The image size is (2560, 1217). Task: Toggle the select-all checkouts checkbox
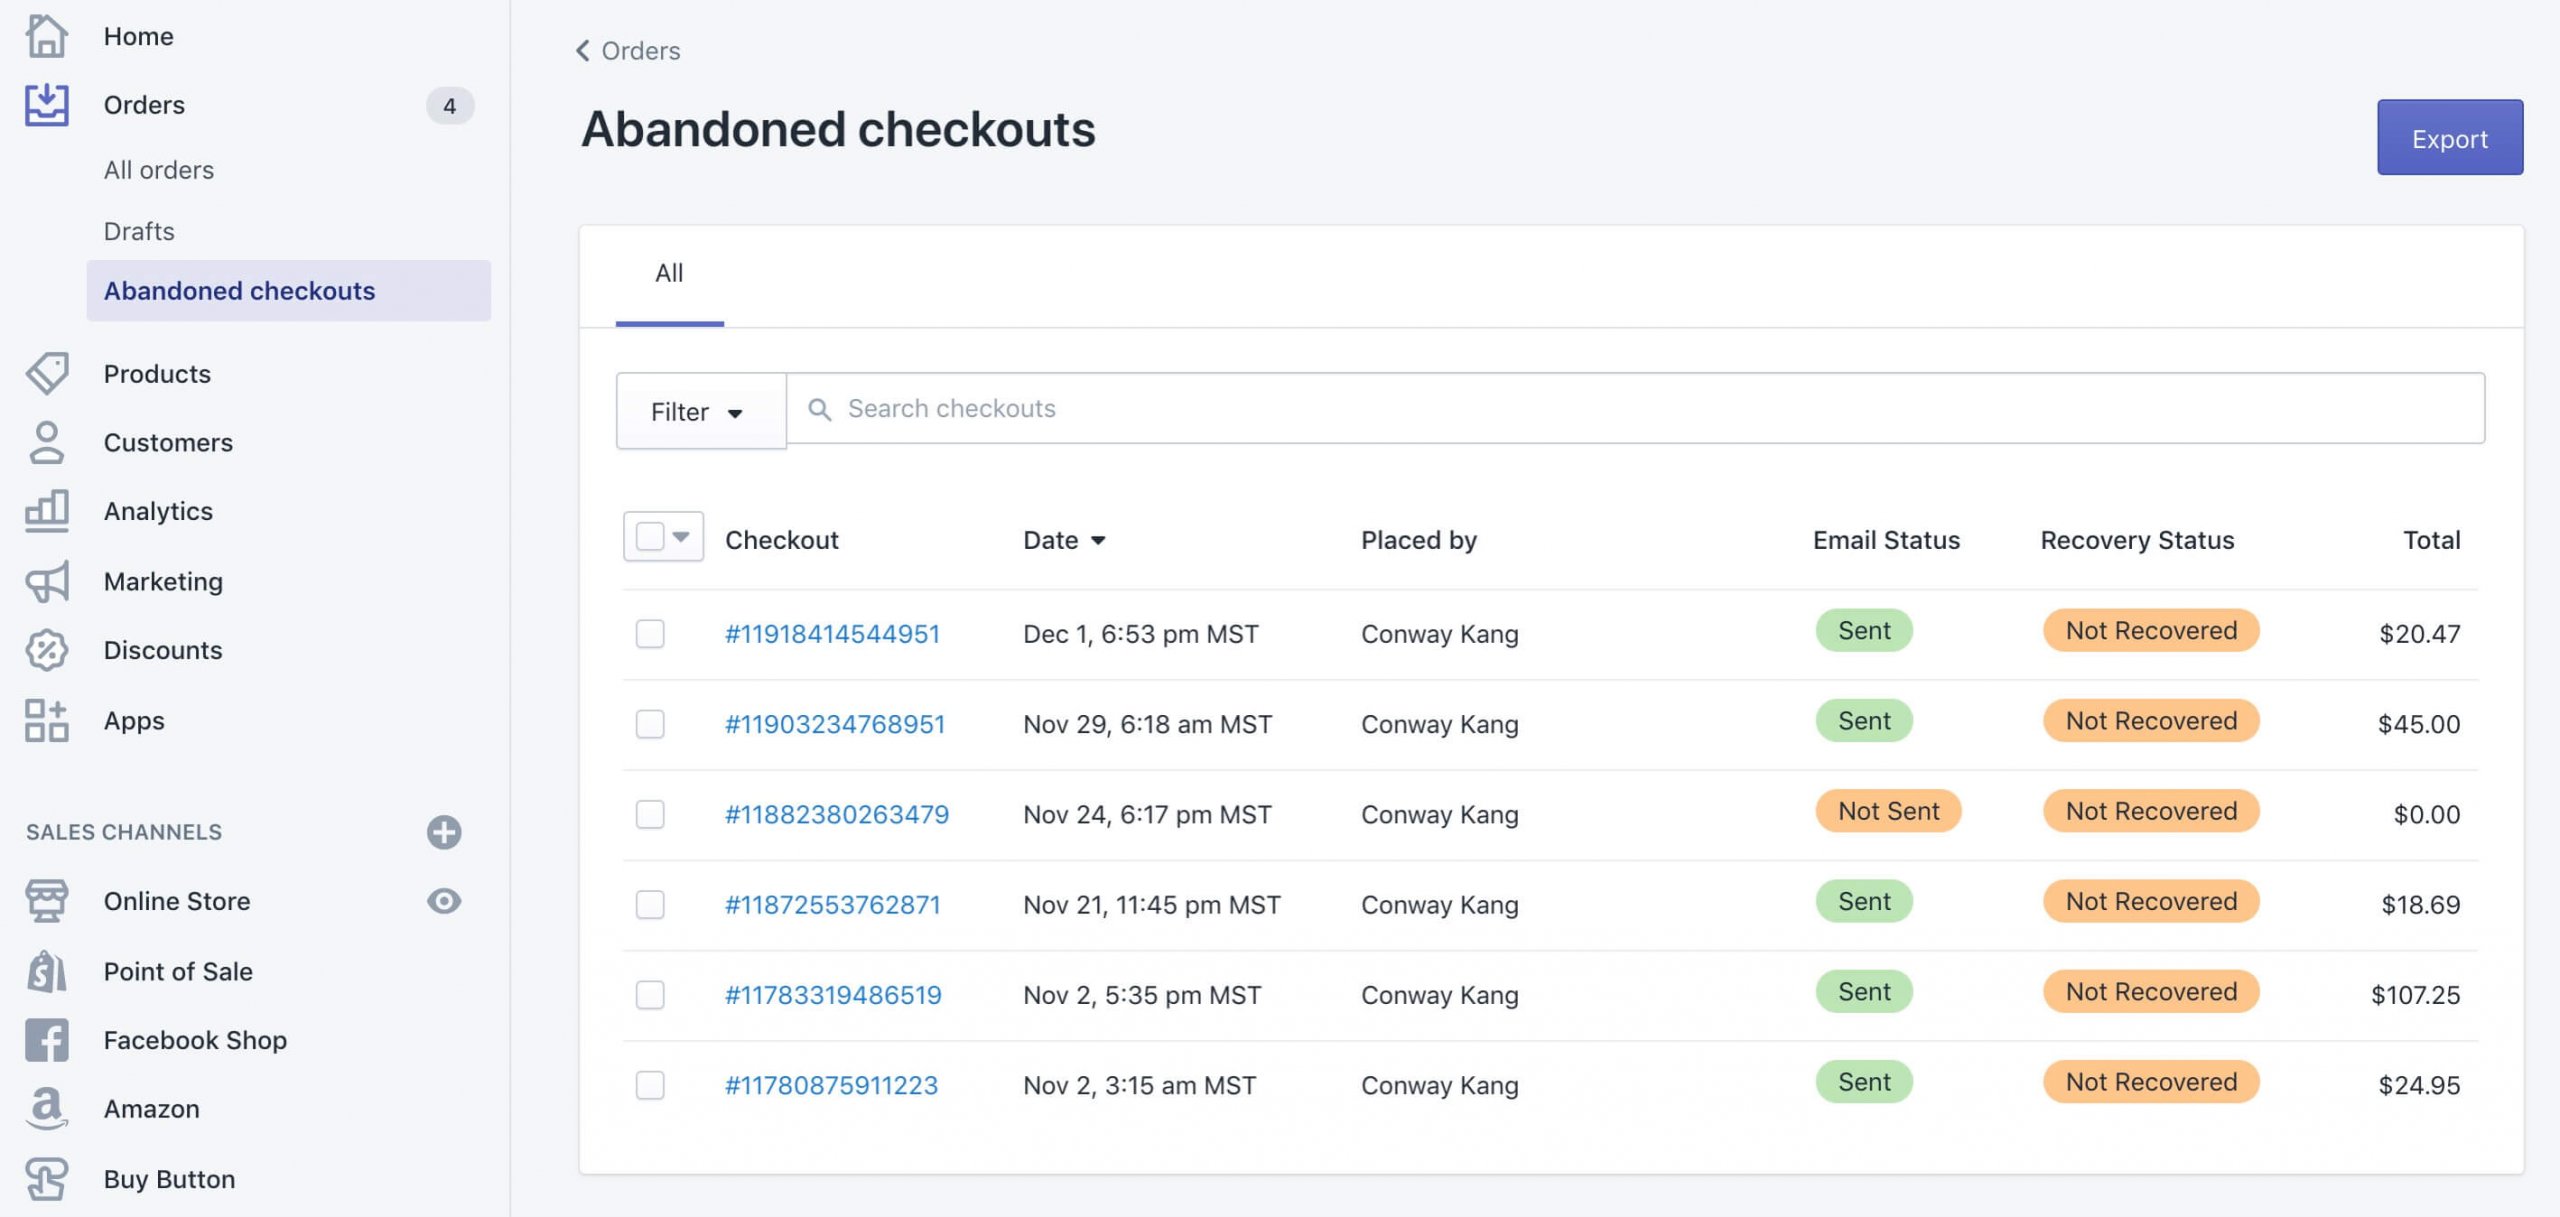click(x=650, y=537)
